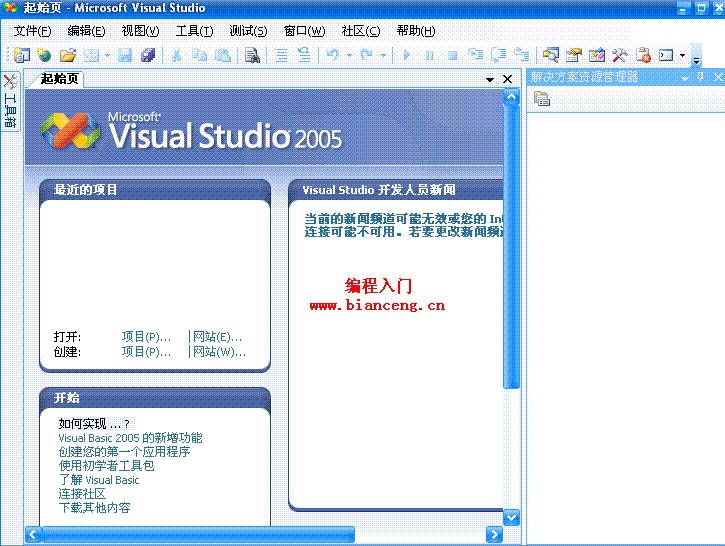Open the Redo history dropdown arrow
Screen dimensions: 725x546
coord(383,56)
